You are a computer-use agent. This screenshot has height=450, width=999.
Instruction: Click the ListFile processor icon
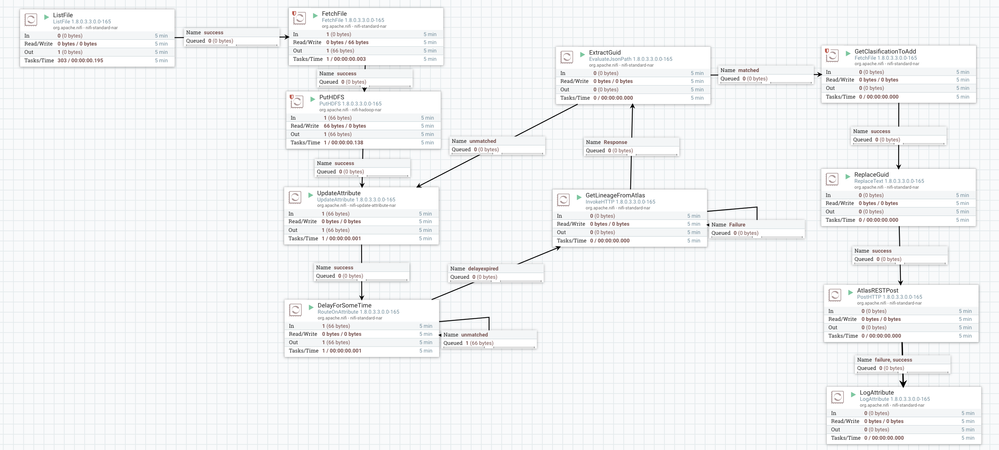coord(32,20)
